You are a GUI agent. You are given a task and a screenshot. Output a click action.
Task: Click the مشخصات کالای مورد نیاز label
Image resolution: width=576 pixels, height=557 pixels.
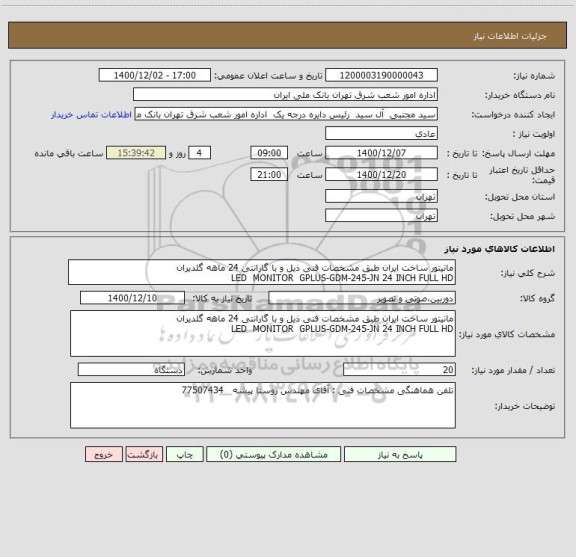pyautogui.click(x=507, y=334)
